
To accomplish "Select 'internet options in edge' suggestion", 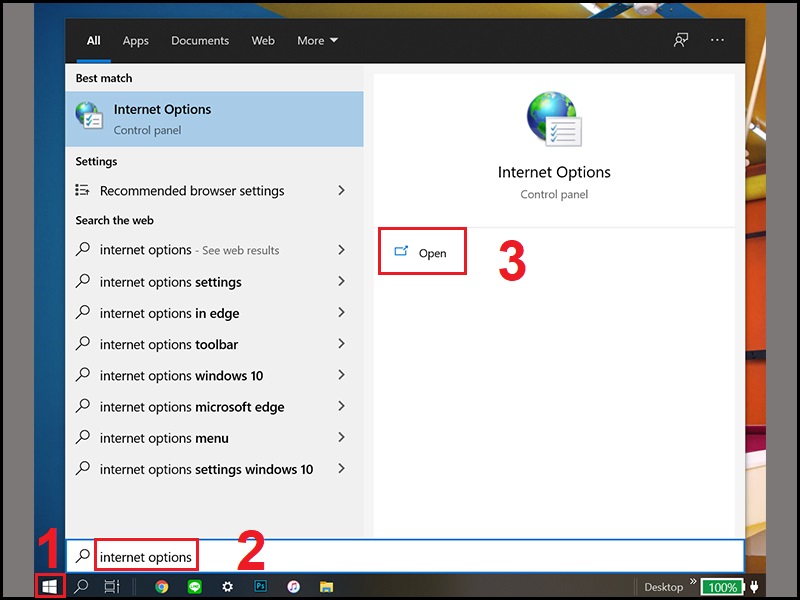I will click(x=169, y=313).
